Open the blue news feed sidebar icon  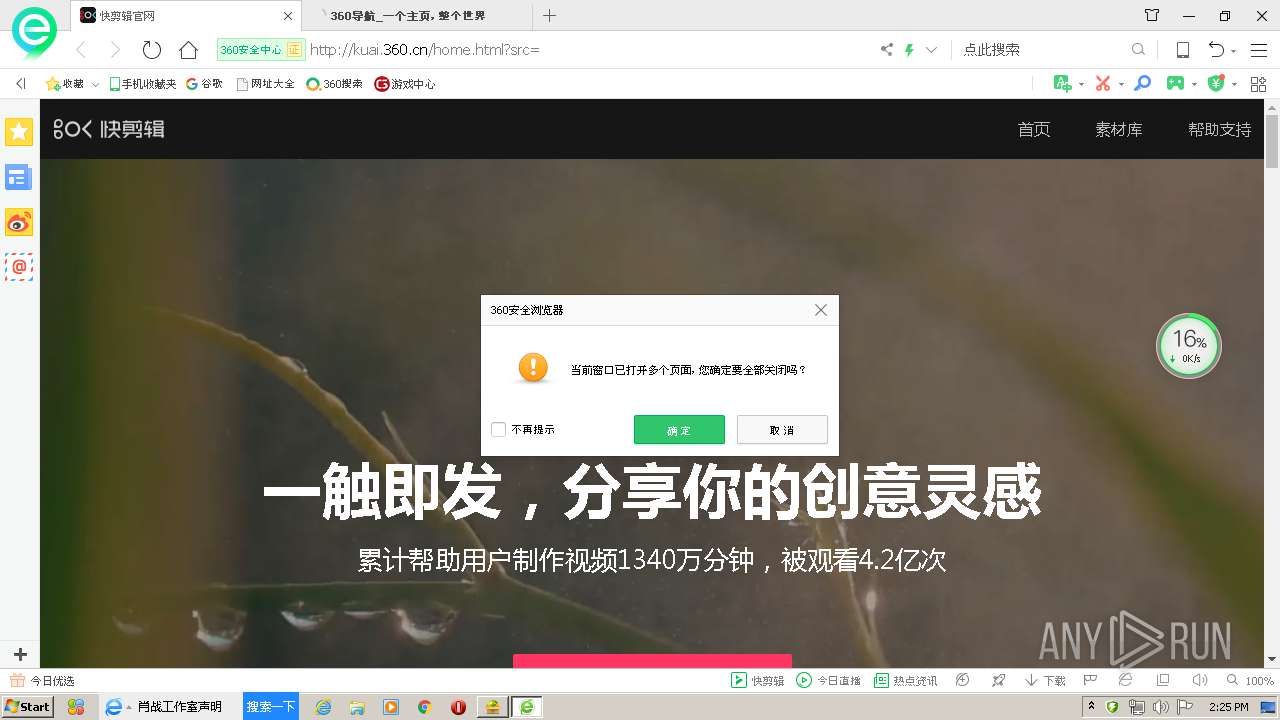(19, 177)
